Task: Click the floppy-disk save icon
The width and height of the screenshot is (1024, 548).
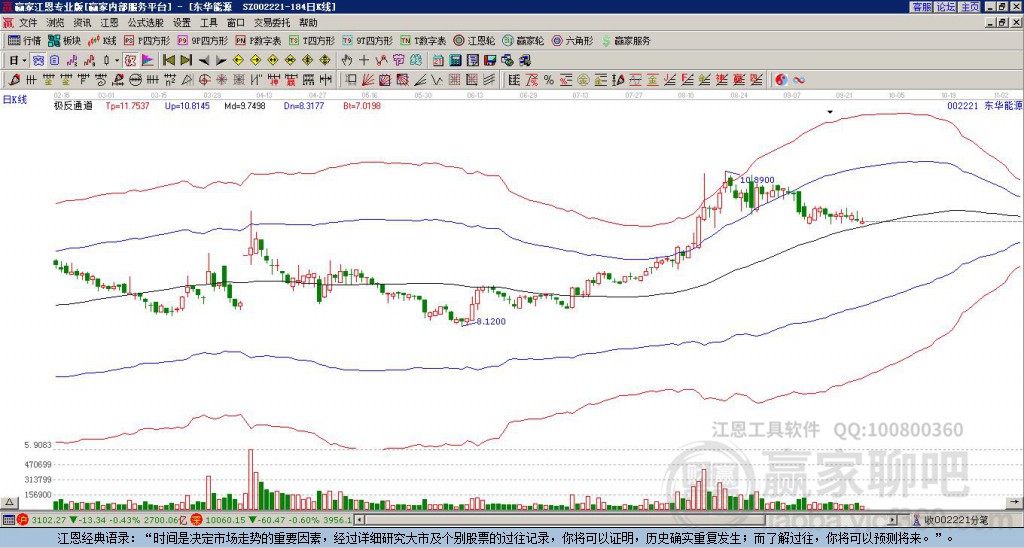Action: point(490,60)
